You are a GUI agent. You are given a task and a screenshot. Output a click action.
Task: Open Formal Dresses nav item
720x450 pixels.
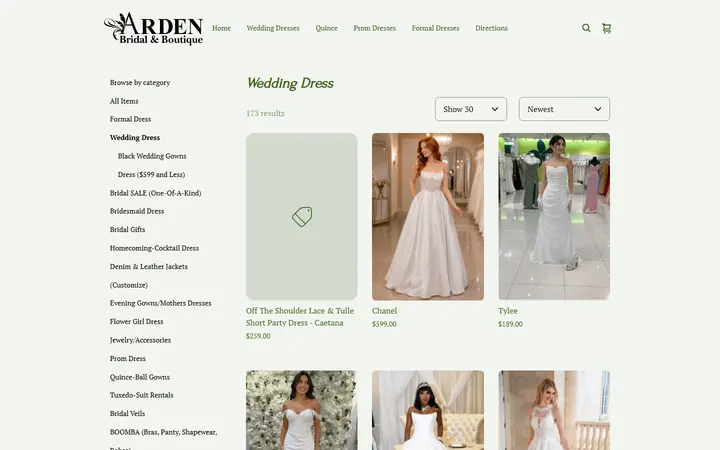(x=435, y=28)
